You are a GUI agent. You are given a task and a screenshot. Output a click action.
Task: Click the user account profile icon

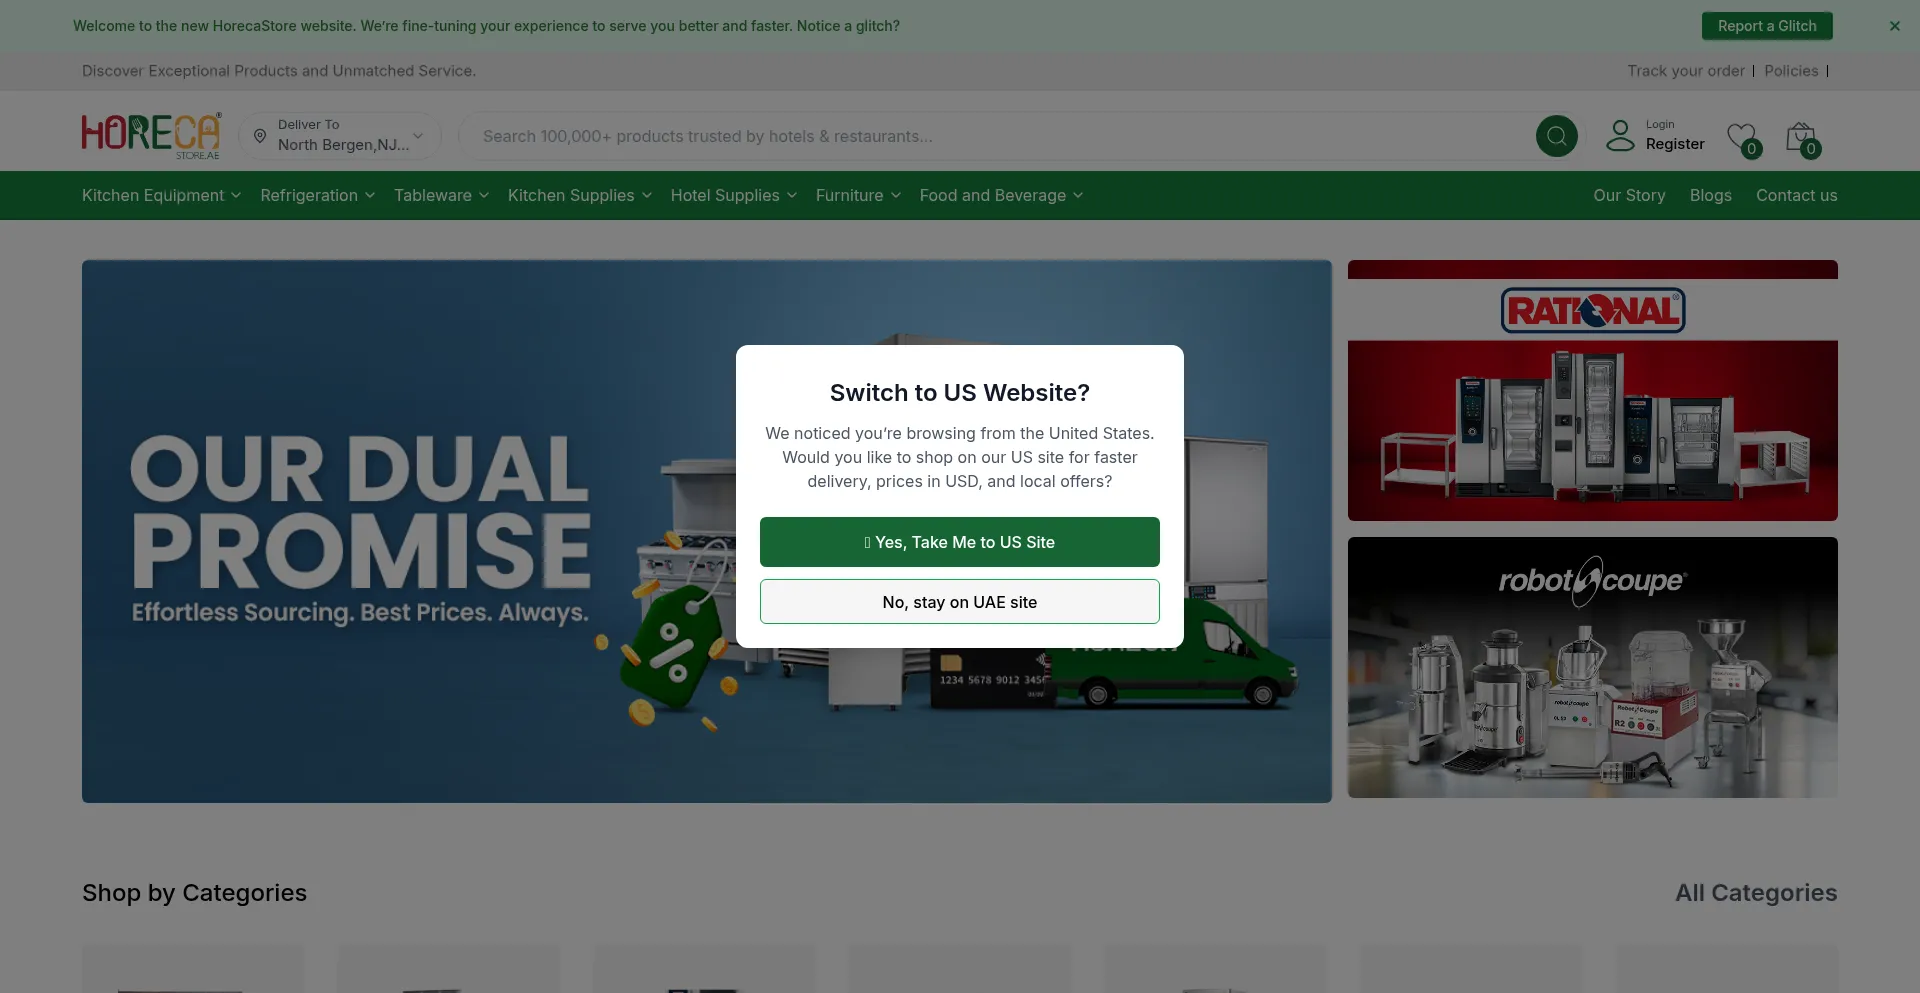pyautogui.click(x=1619, y=136)
